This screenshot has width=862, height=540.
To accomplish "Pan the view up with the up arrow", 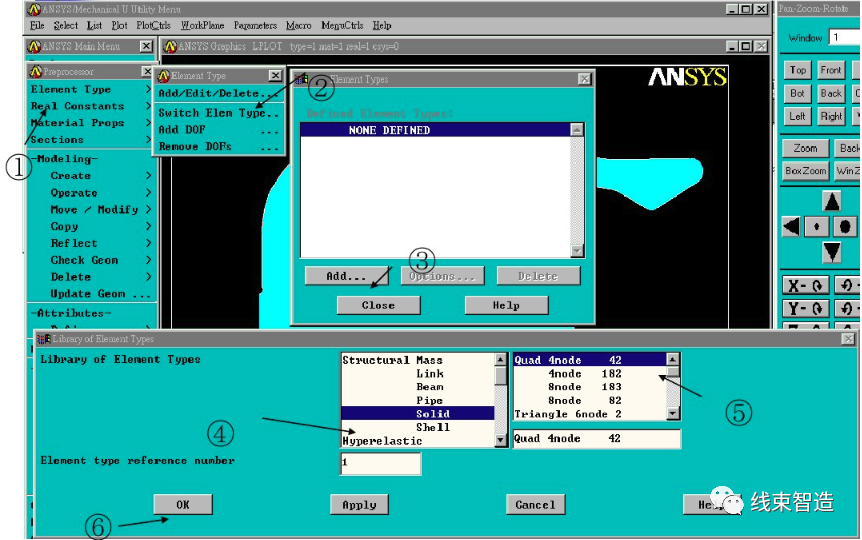I will 831,201.
